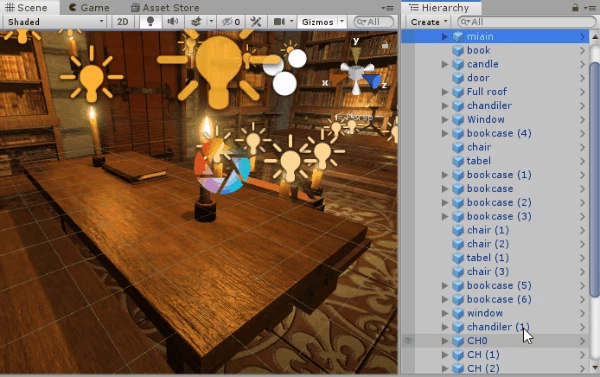Select the bookcase (5) cube icon
Viewport: 600px width, 377px height.
pyautogui.click(x=458, y=285)
